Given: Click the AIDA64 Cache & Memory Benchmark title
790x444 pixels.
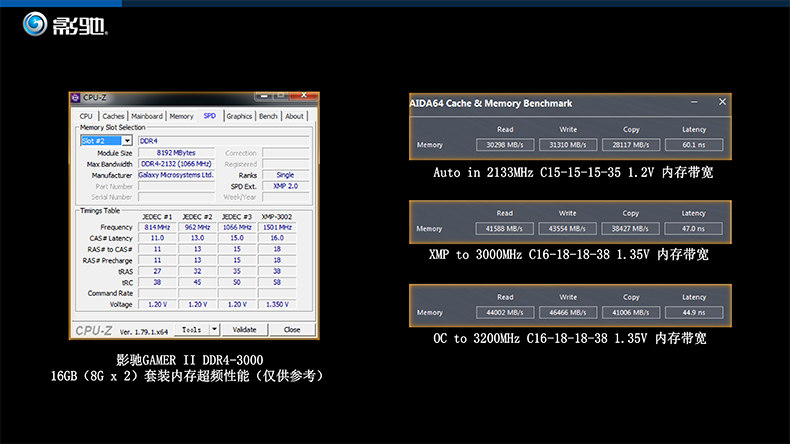Looking at the screenshot, I should click(491, 103).
